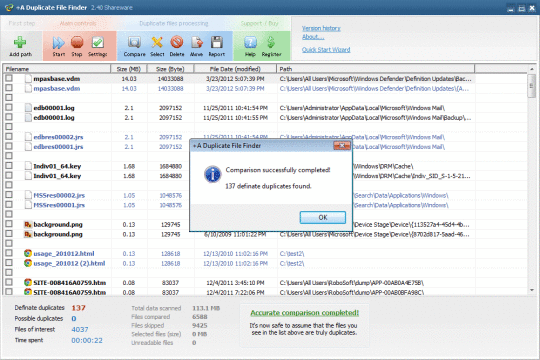The height and width of the screenshot is (360, 540).
Task: Click first edb00001.log document icon
Action: [28, 107]
